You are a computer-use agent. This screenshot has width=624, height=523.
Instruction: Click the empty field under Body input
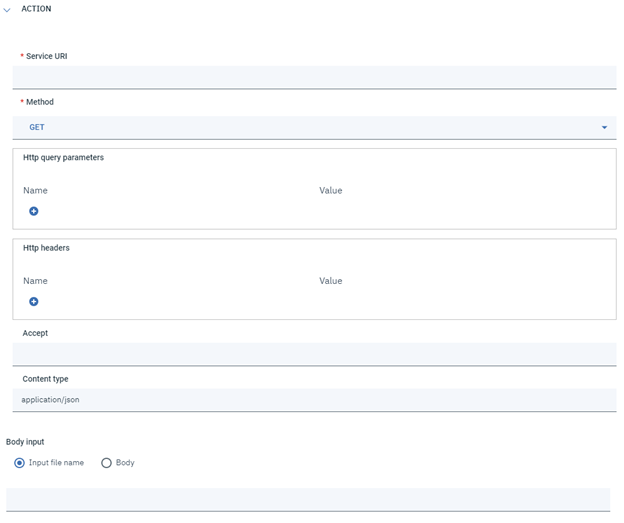(308, 499)
